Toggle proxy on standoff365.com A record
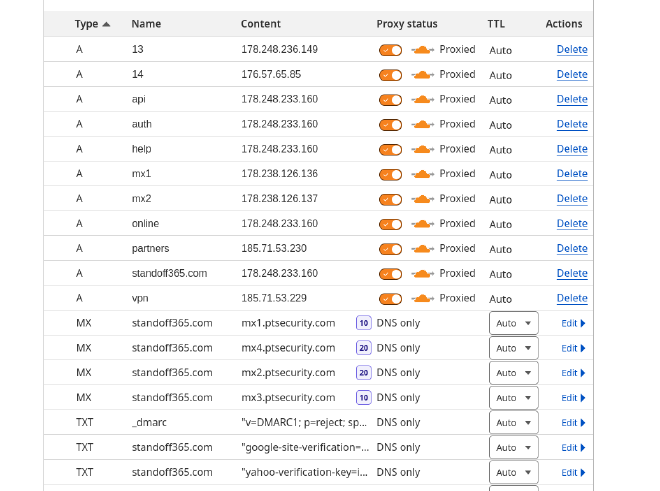660x491 pixels. pos(390,274)
